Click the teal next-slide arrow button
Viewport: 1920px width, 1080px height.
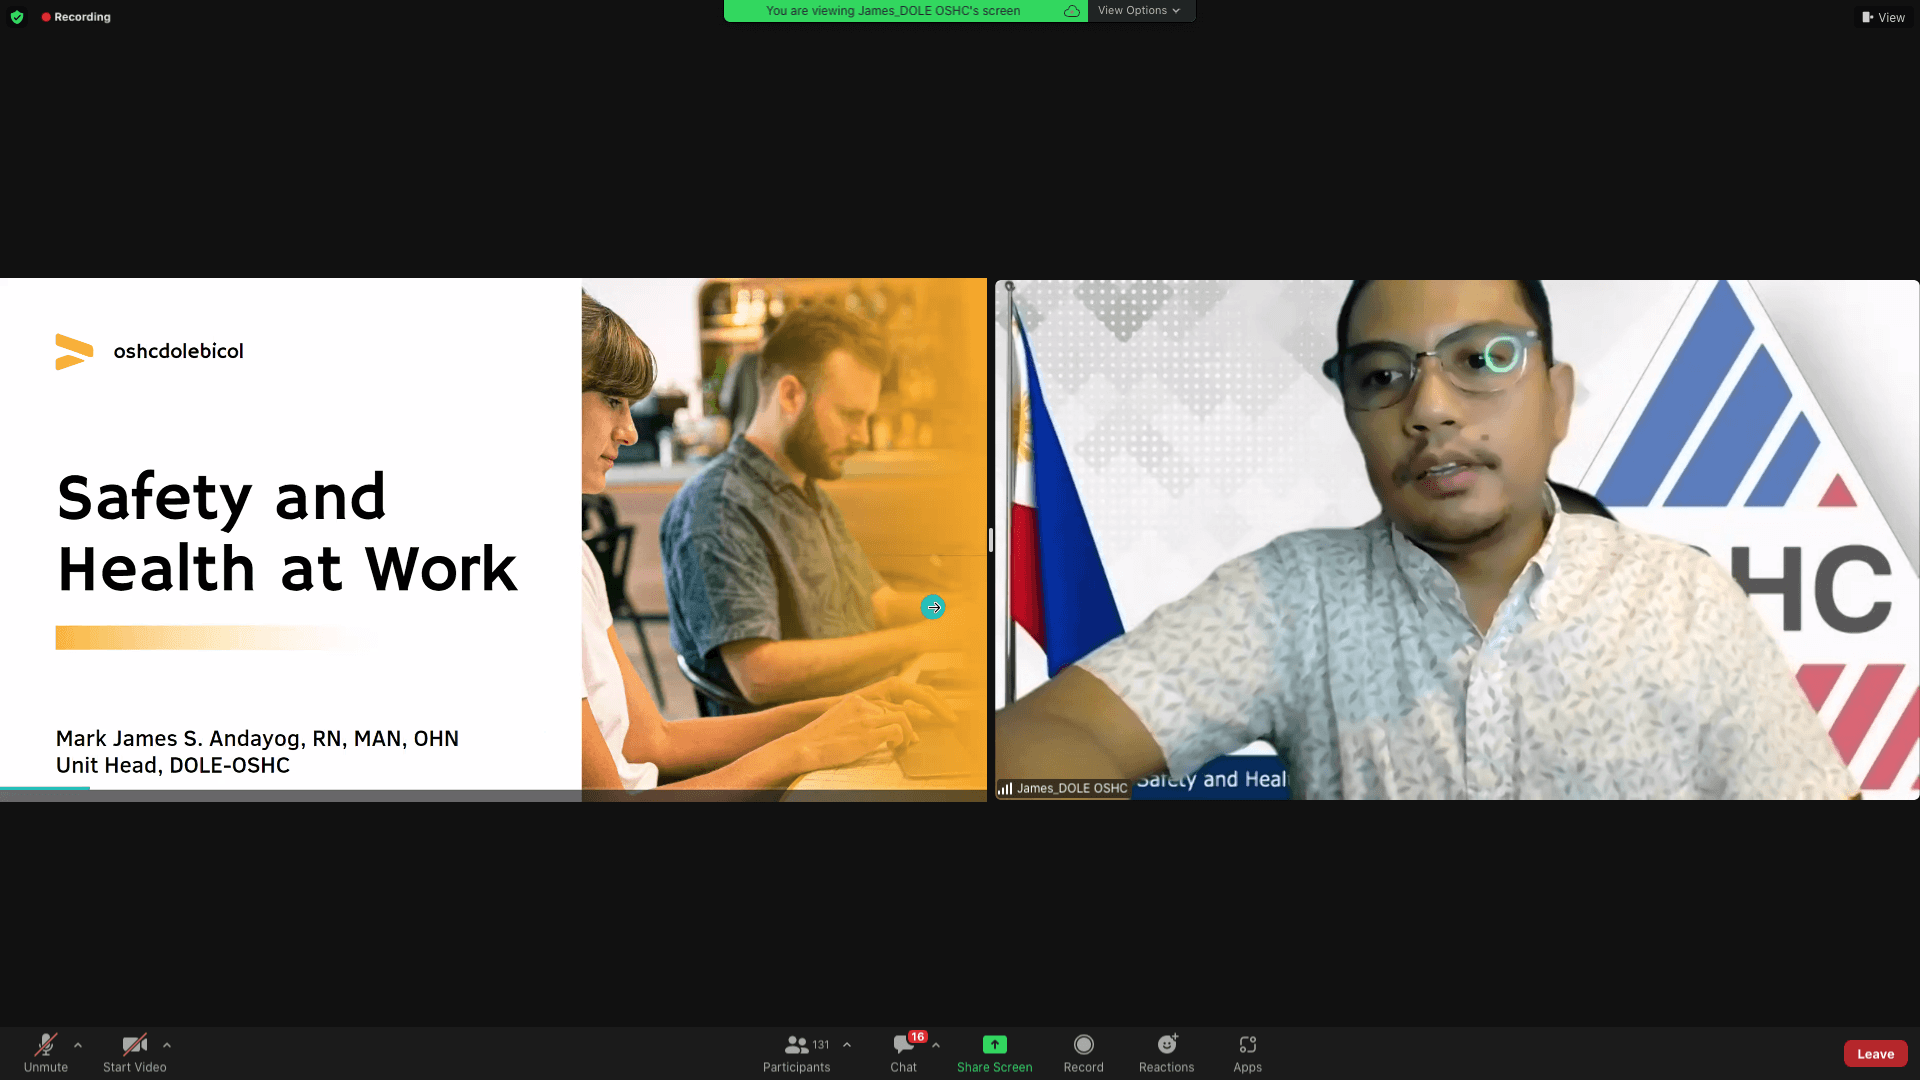933,607
